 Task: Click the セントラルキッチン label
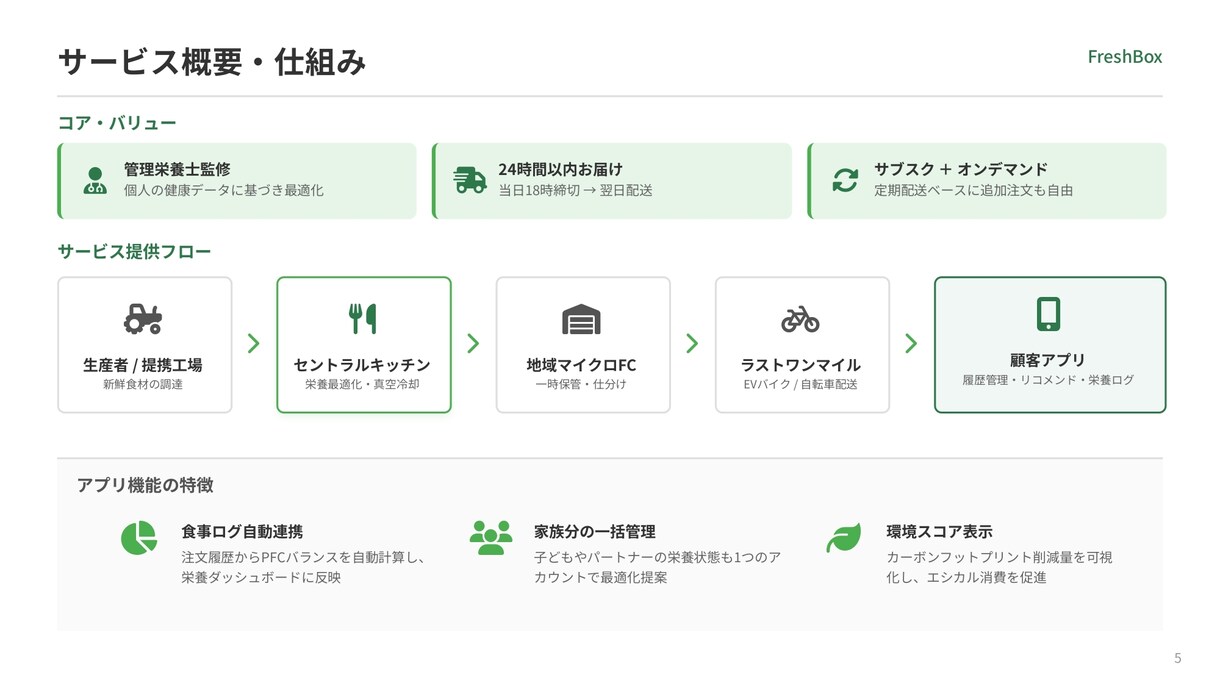pos(363,365)
